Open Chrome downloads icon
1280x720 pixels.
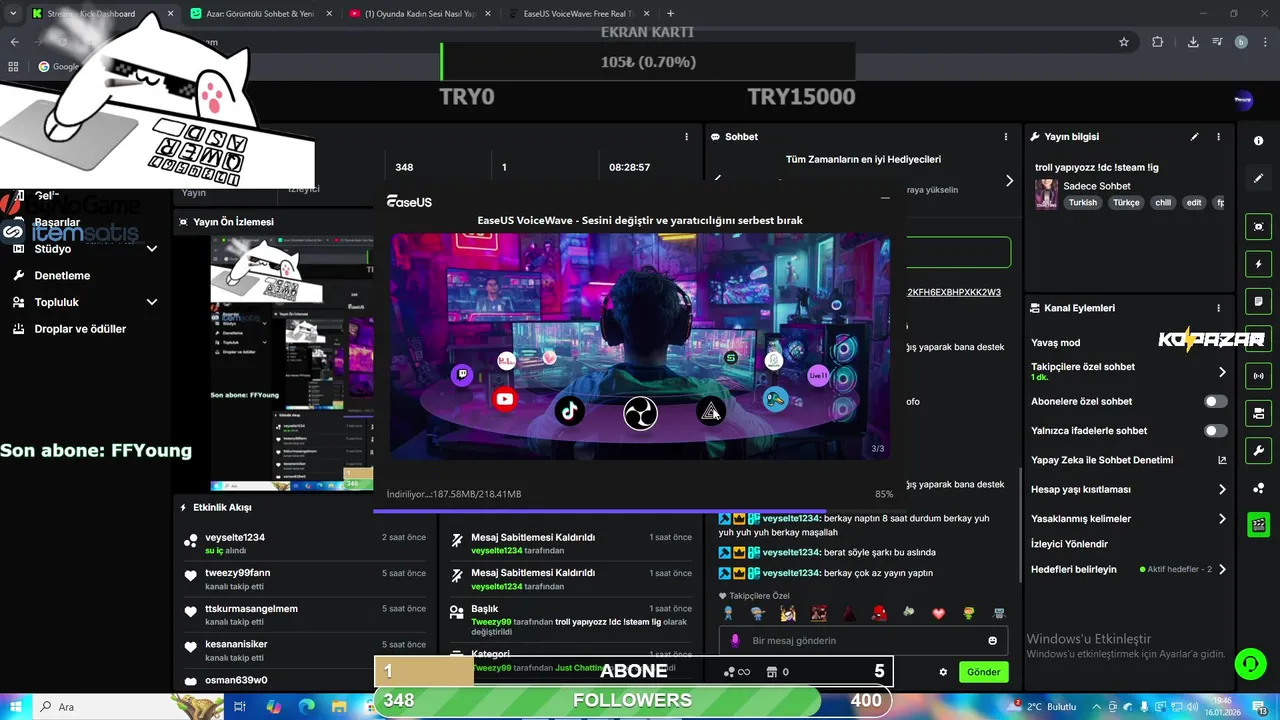(1193, 42)
